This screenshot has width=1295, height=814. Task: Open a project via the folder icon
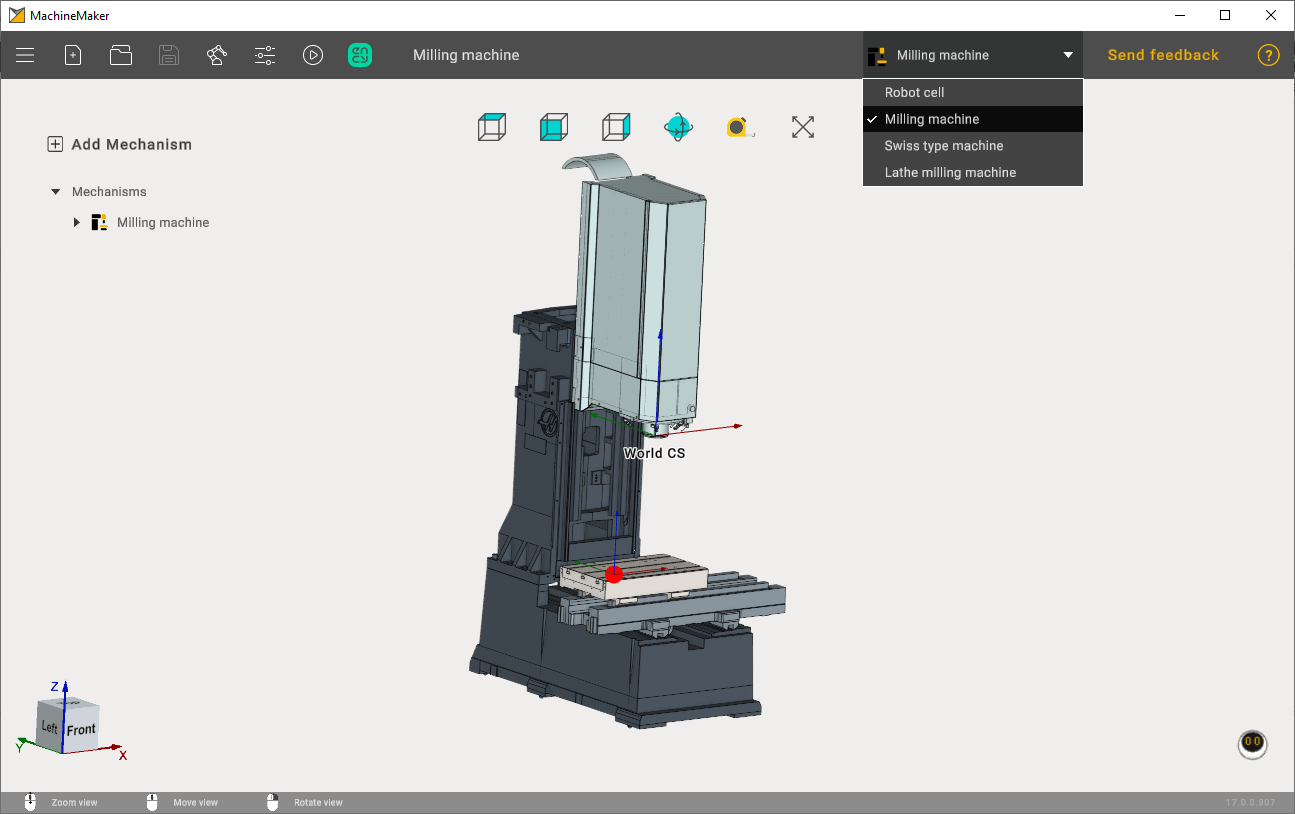tap(121, 55)
